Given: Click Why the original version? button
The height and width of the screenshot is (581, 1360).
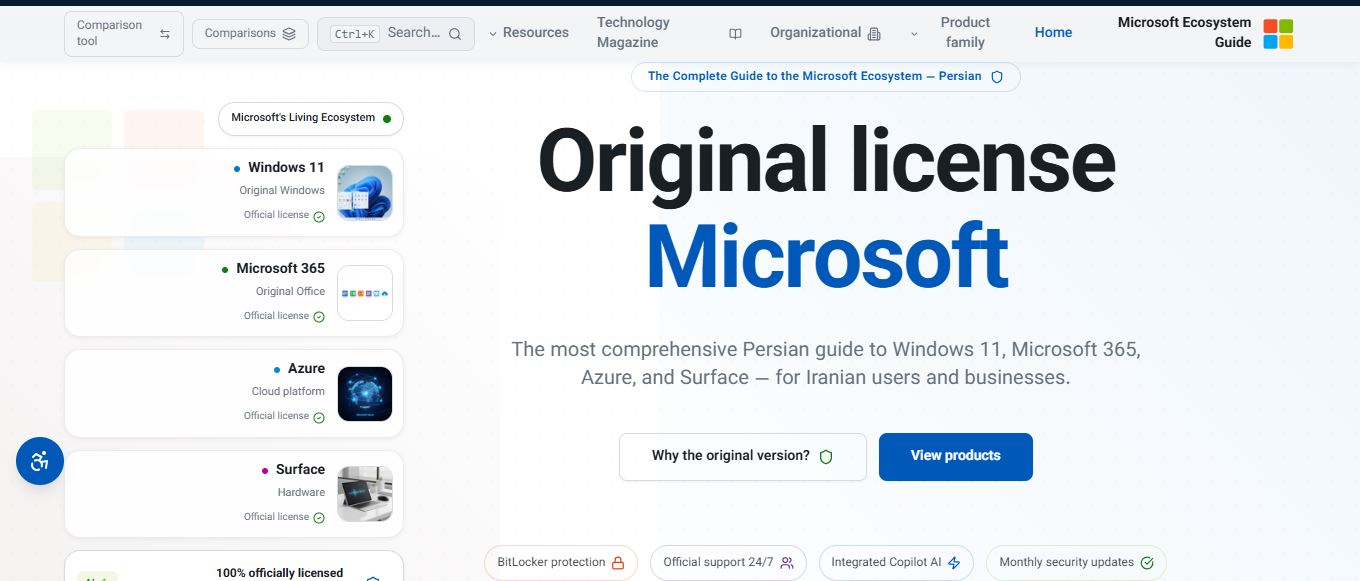Looking at the screenshot, I should tap(743, 457).
